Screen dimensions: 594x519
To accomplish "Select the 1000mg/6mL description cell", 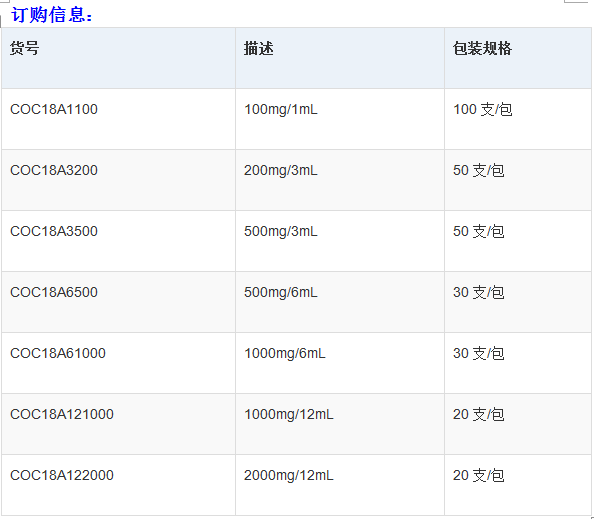I will click(340, 363).
